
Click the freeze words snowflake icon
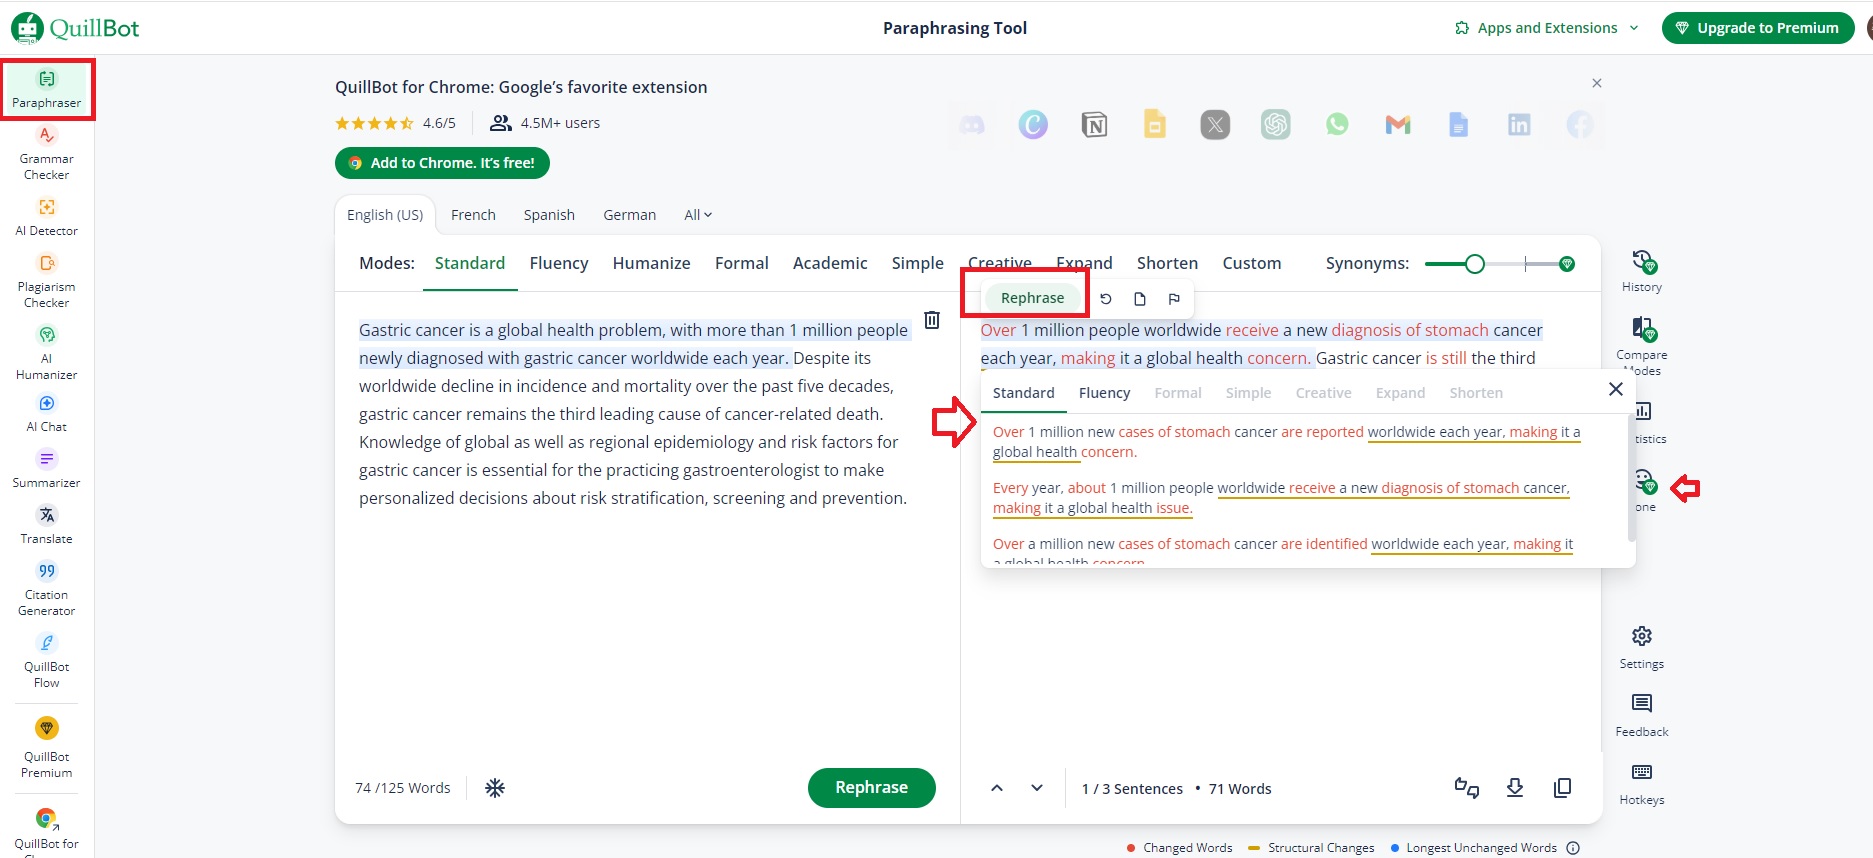[x=495, y=788]
